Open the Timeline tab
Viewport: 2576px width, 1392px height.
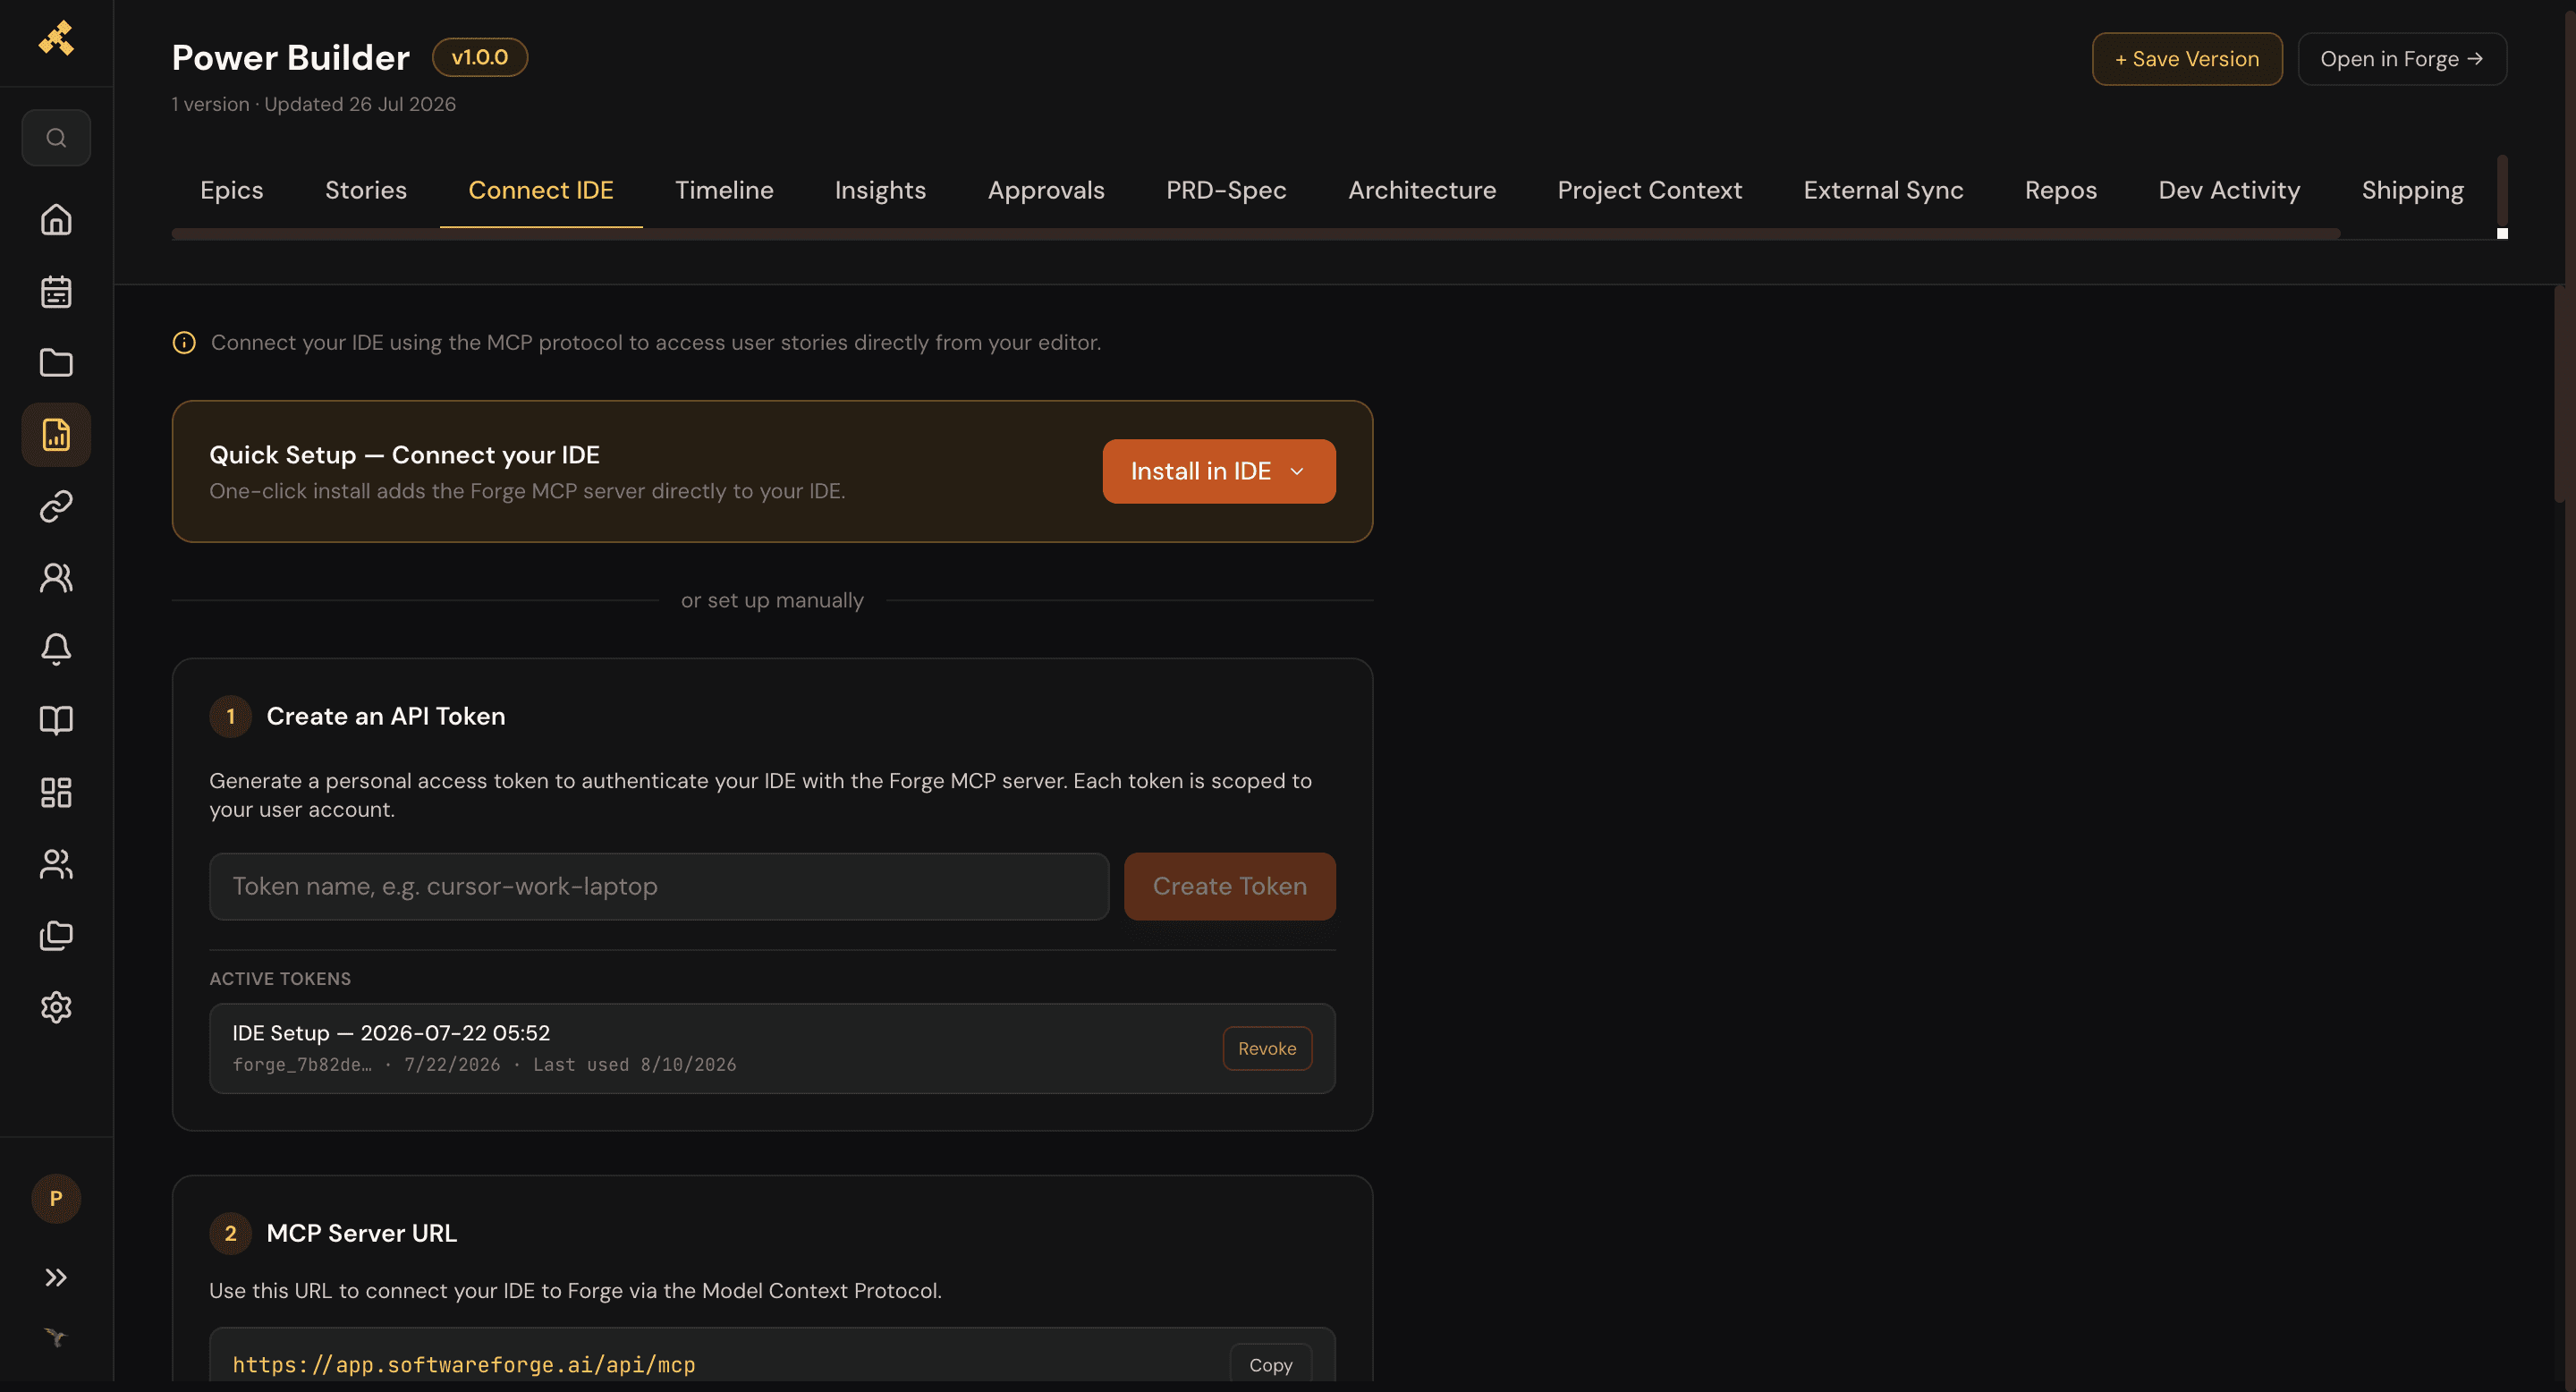pyautogui.click(x=724, y=190)
